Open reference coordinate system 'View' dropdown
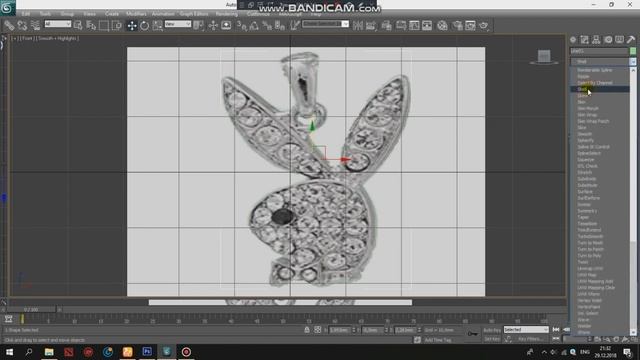This screenshot has width=640, height=360. [x=178, y=24]
